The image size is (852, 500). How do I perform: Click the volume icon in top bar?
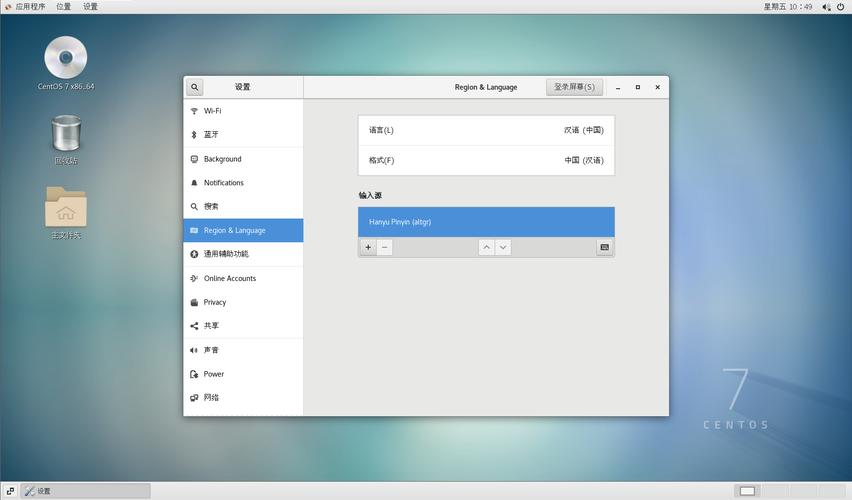826,7
